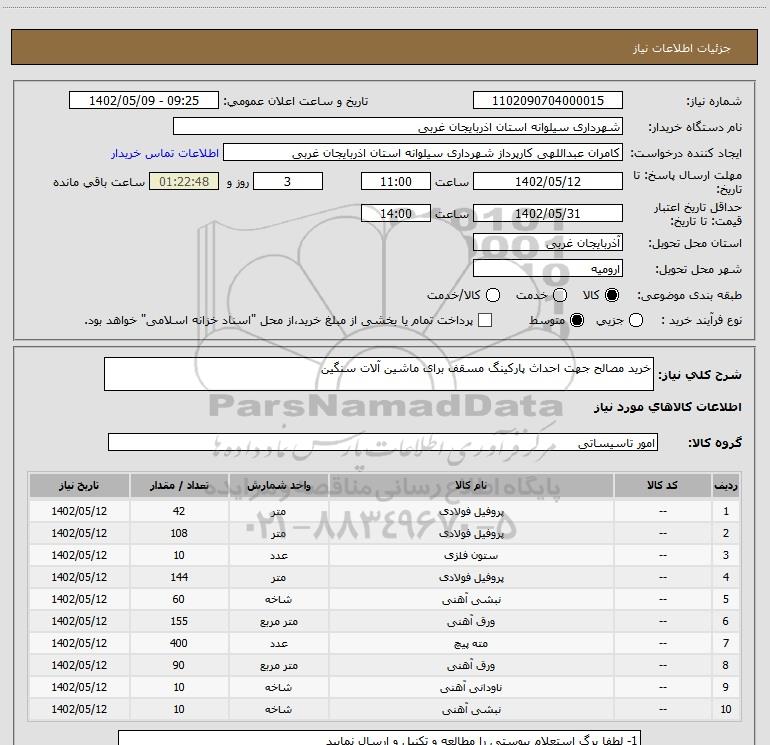
Task: Click the گروه کالا field امور تاسیساتی
Action: [x=383, y=442]
